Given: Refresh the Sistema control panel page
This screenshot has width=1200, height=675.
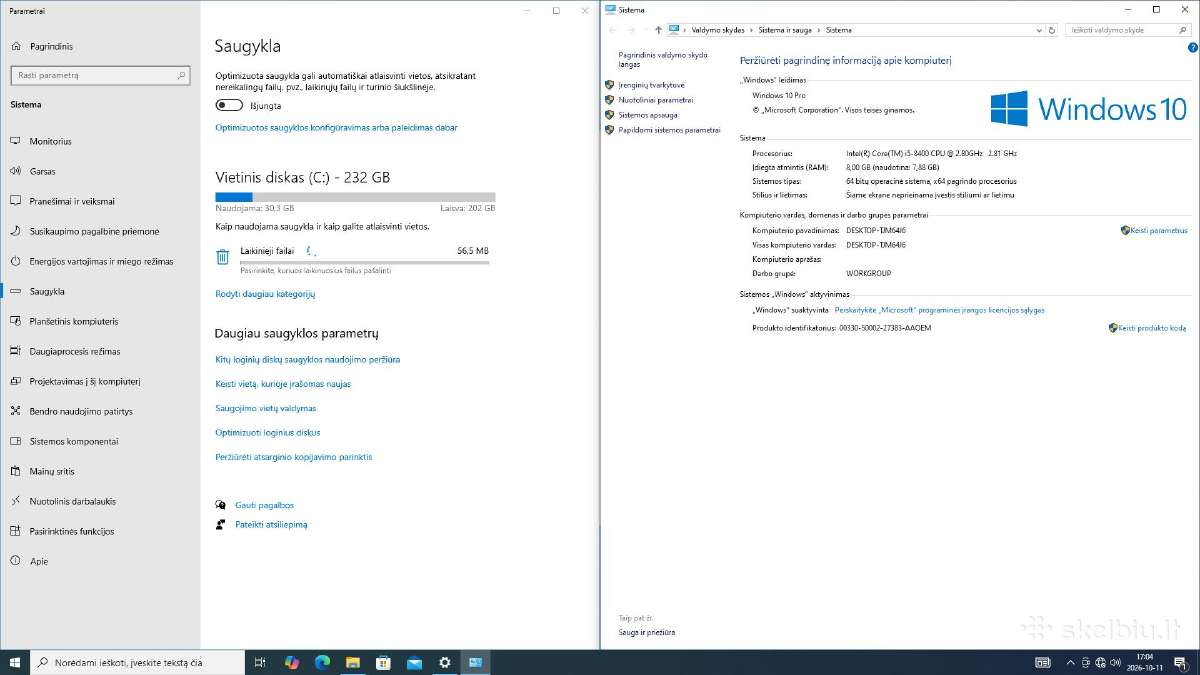Looking at the screenshot, I should click(x=1052, y=30).
